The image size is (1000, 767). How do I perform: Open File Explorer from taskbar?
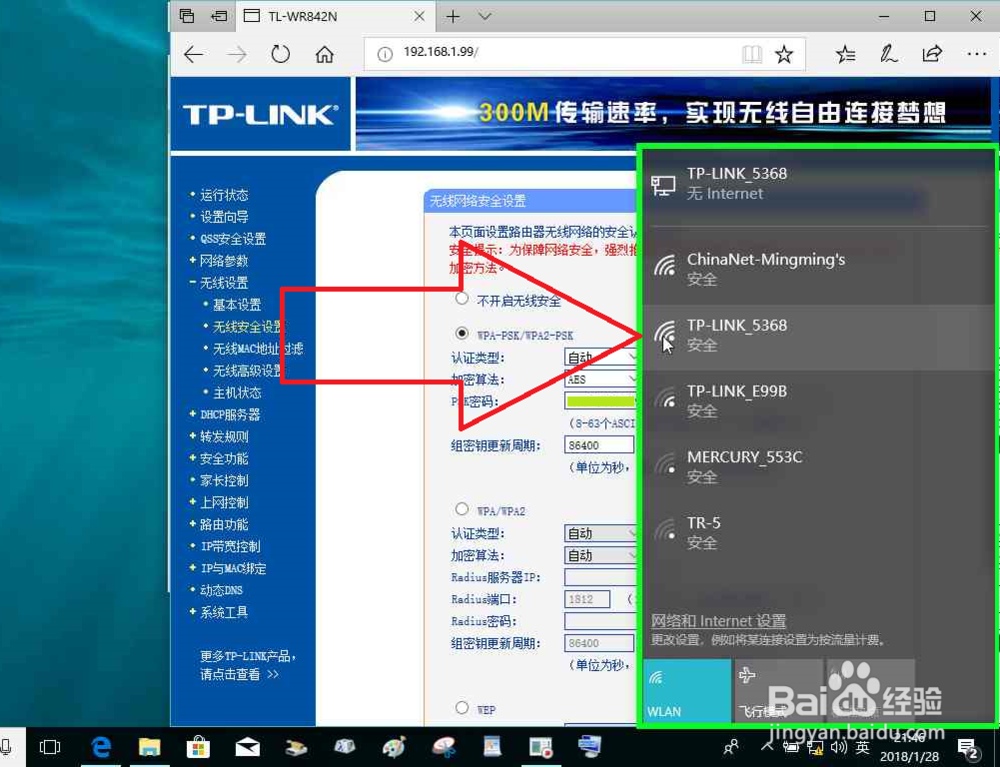tap(150, 747)
